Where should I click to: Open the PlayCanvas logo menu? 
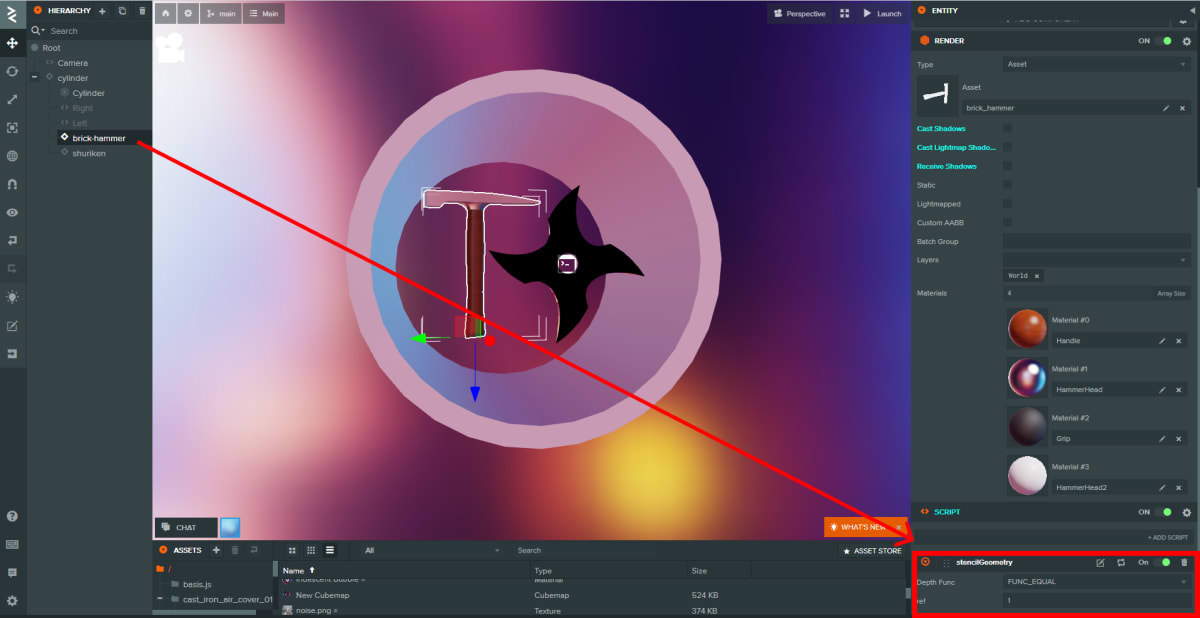click(x=12, y=13)
